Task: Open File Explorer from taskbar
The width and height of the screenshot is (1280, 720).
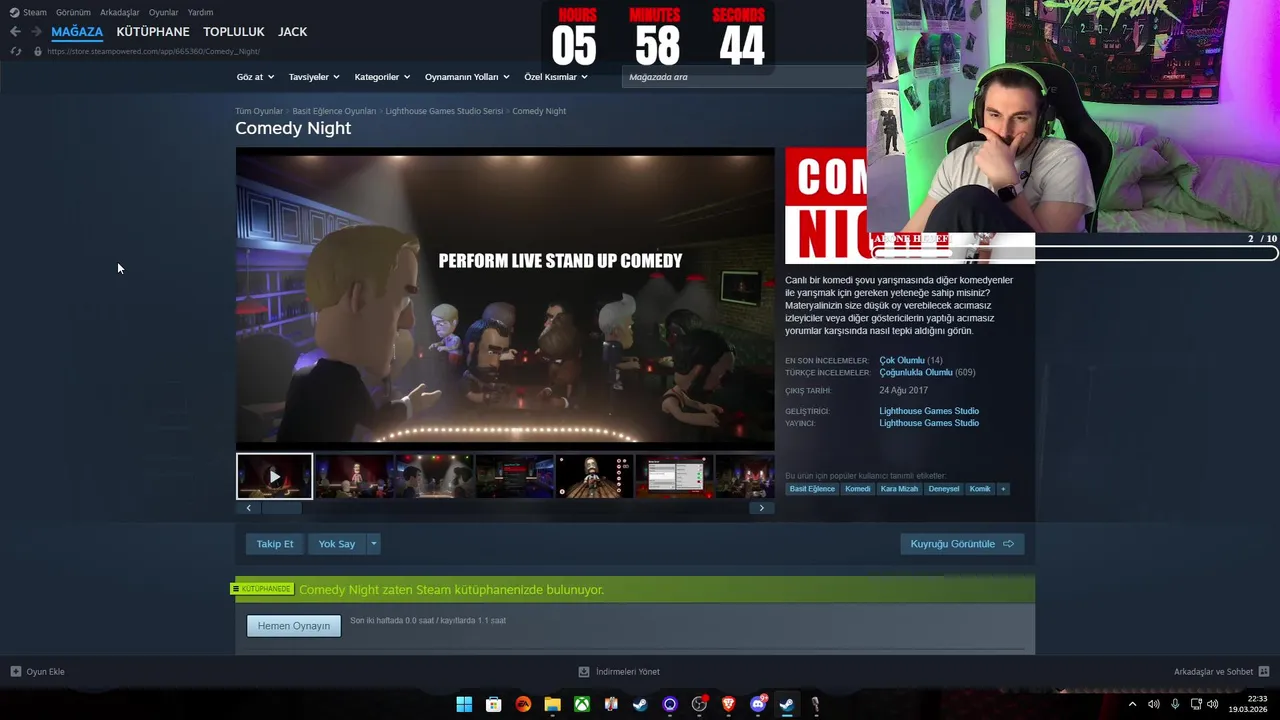Action: point(552,704)
